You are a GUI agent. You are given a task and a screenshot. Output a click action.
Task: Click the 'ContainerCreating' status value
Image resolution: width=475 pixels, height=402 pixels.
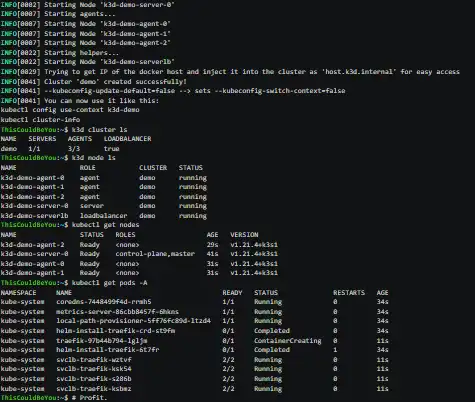(x=288, y=341)
